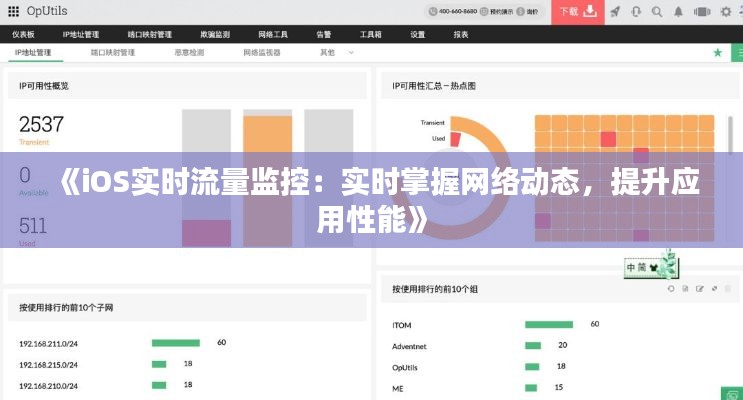The height and width of the screenshot is (400, 743).
Task: Click the Transient legend label on donut
Action: [433, 123]
